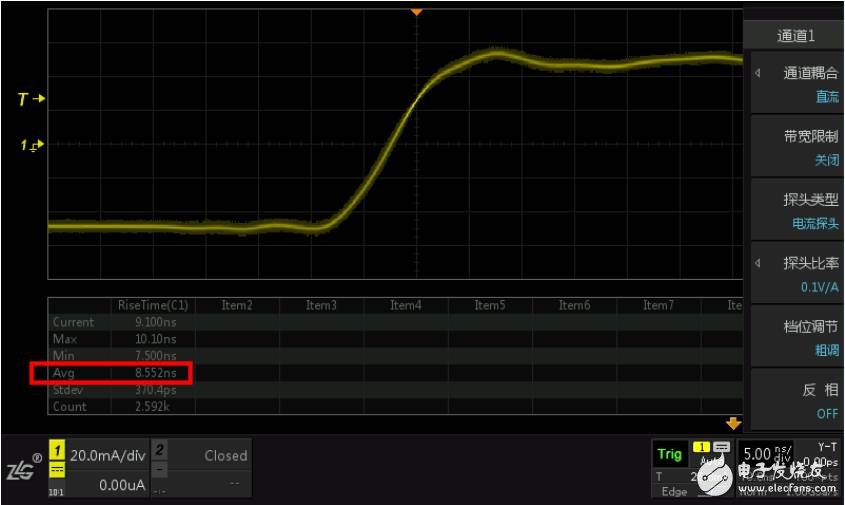The height and width of the screenshot is (505, 845).
Task: Open the 通道耦合 coupling setting
Action: point(797,84)
